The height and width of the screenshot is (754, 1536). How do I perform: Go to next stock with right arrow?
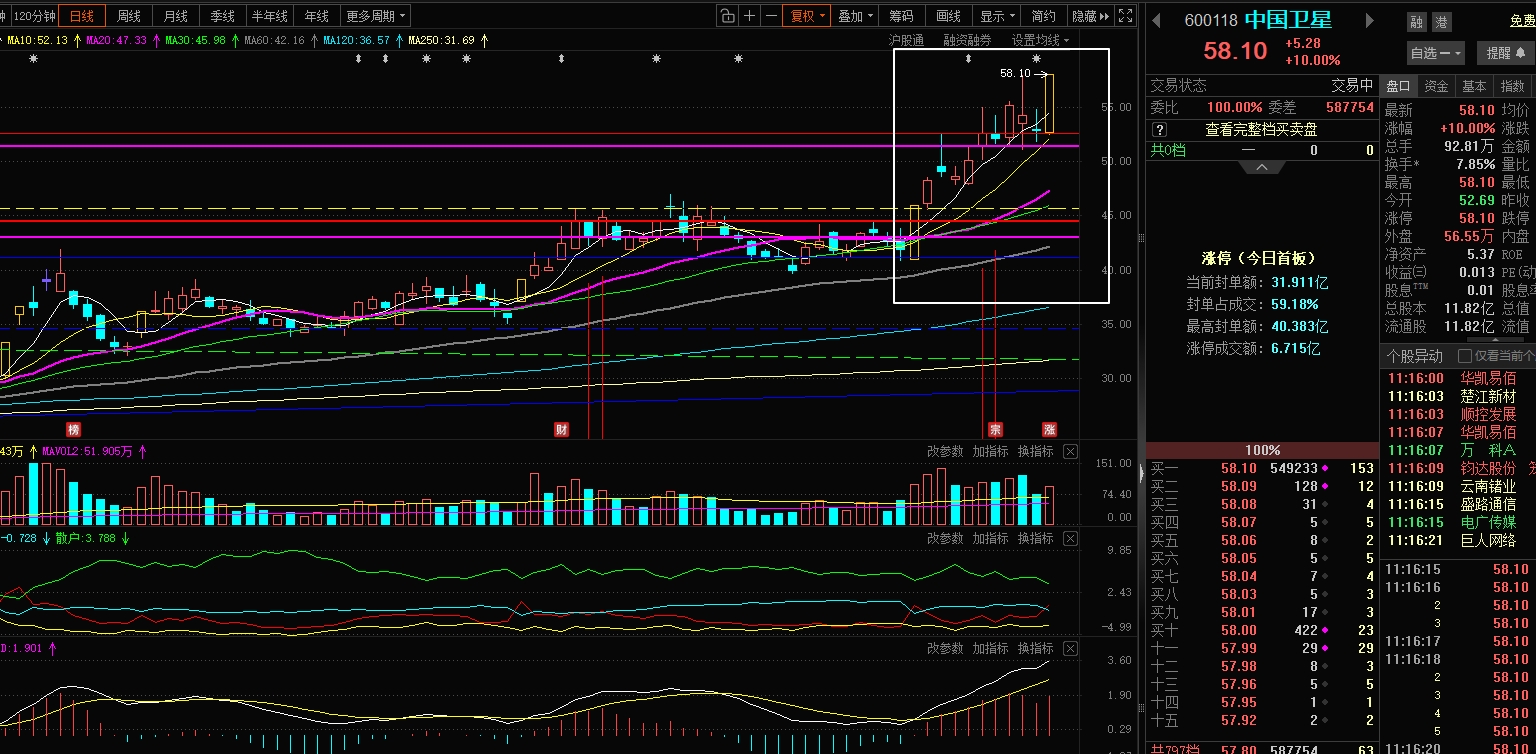[x=1370, y=21]
